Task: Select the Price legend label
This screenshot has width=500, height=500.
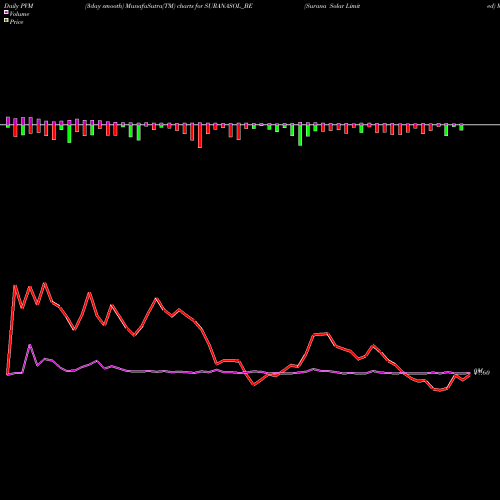Action: (16, 22)
